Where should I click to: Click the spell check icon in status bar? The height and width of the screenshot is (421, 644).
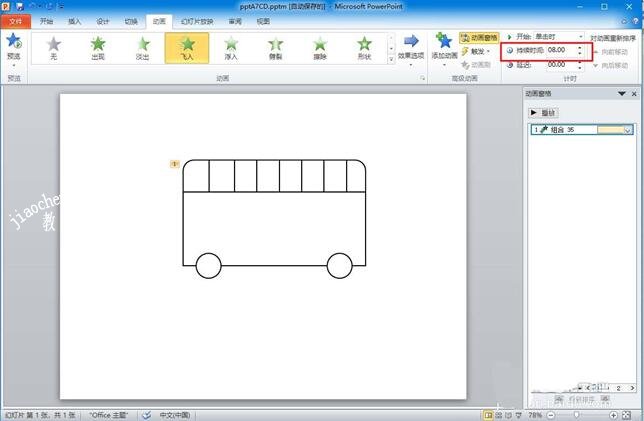pyautogui.click(x=147, y=415)
